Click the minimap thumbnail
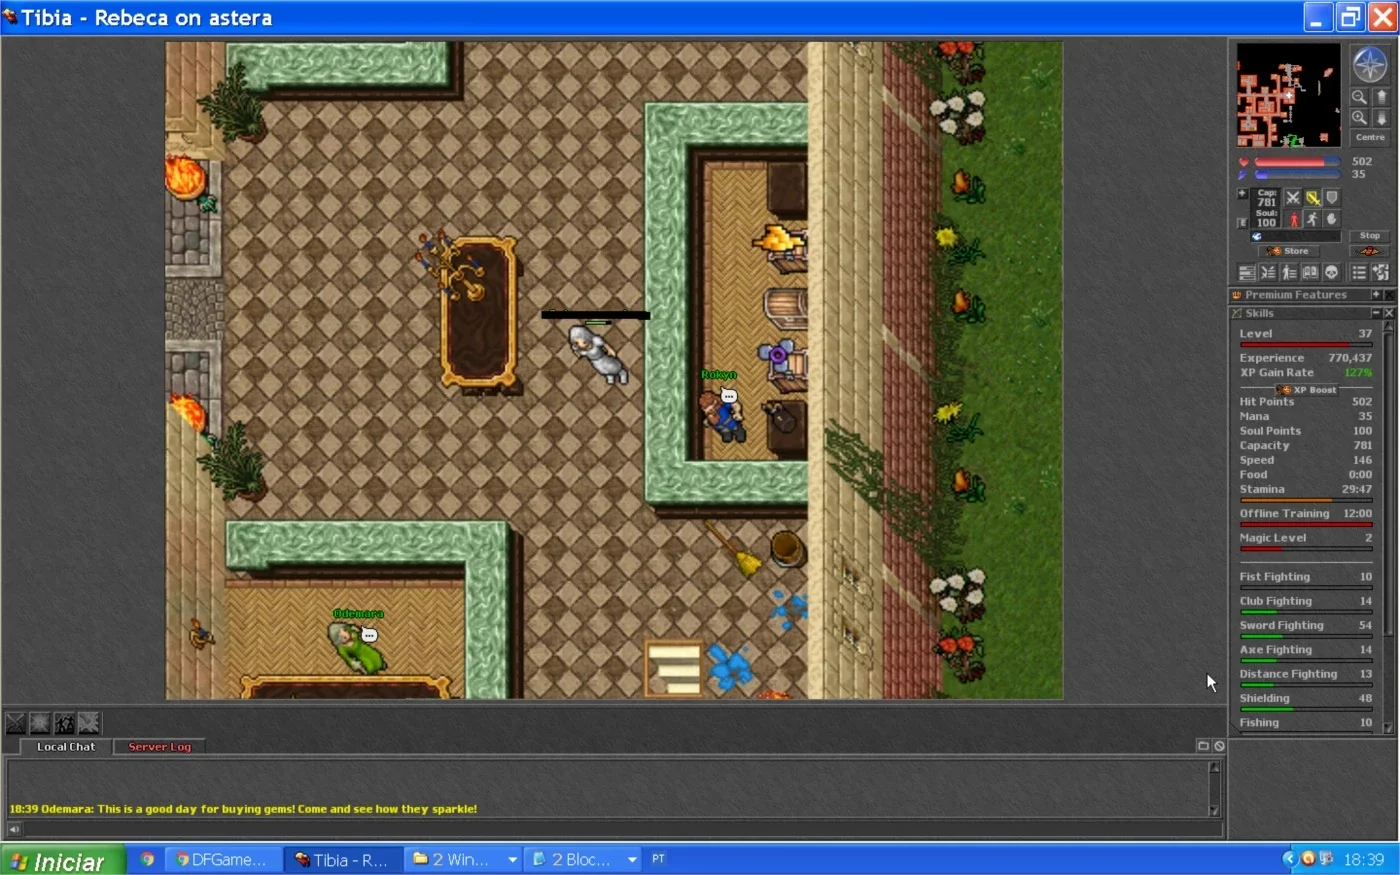 click(x=1289, y=95)
